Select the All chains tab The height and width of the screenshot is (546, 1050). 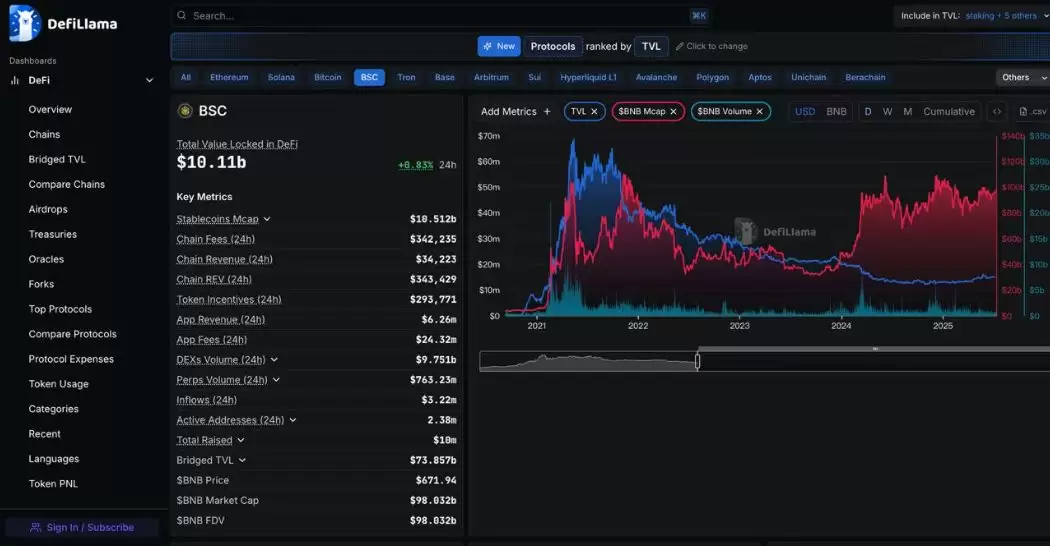pyautogui.click(x=185, y=77)
